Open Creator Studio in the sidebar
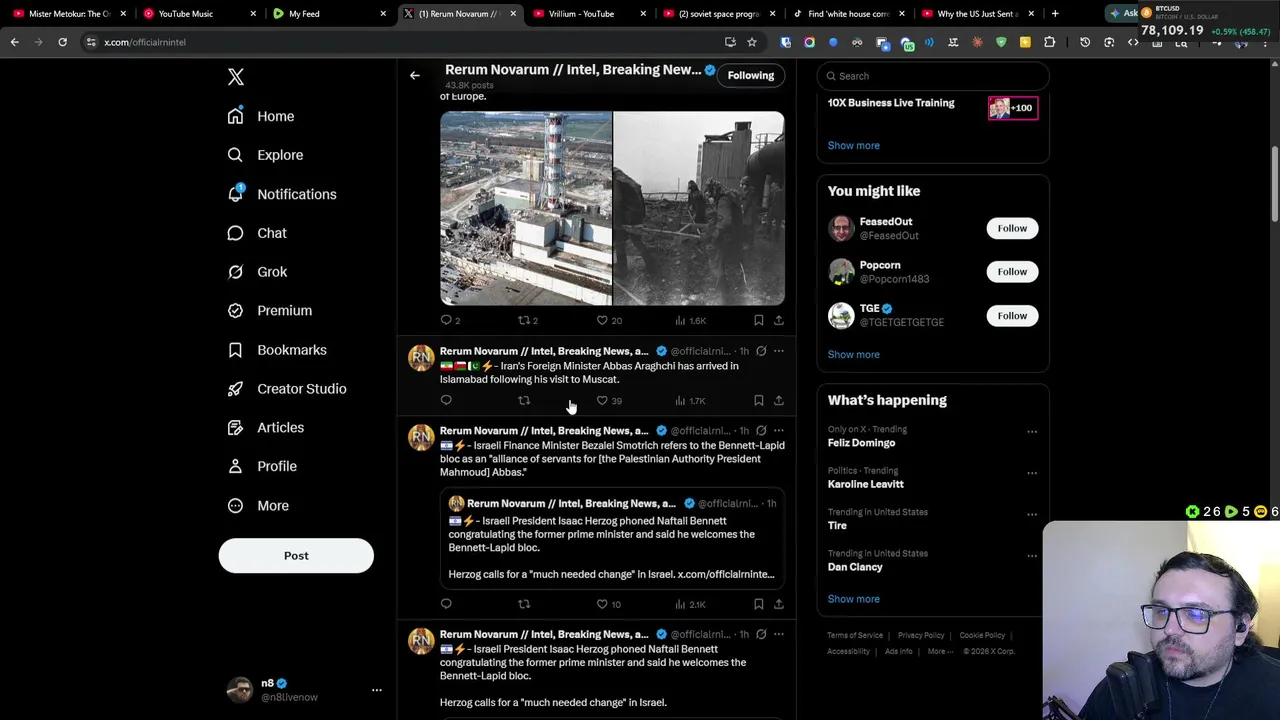 point(286,389)
